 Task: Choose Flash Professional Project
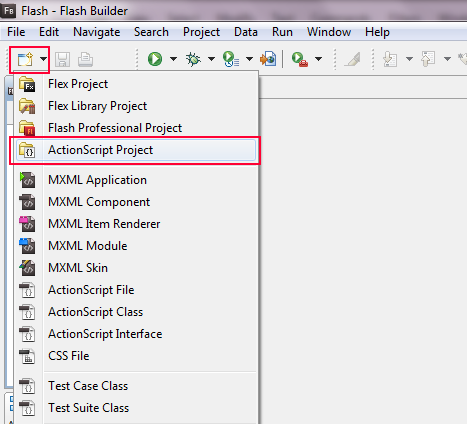[136, 128]
